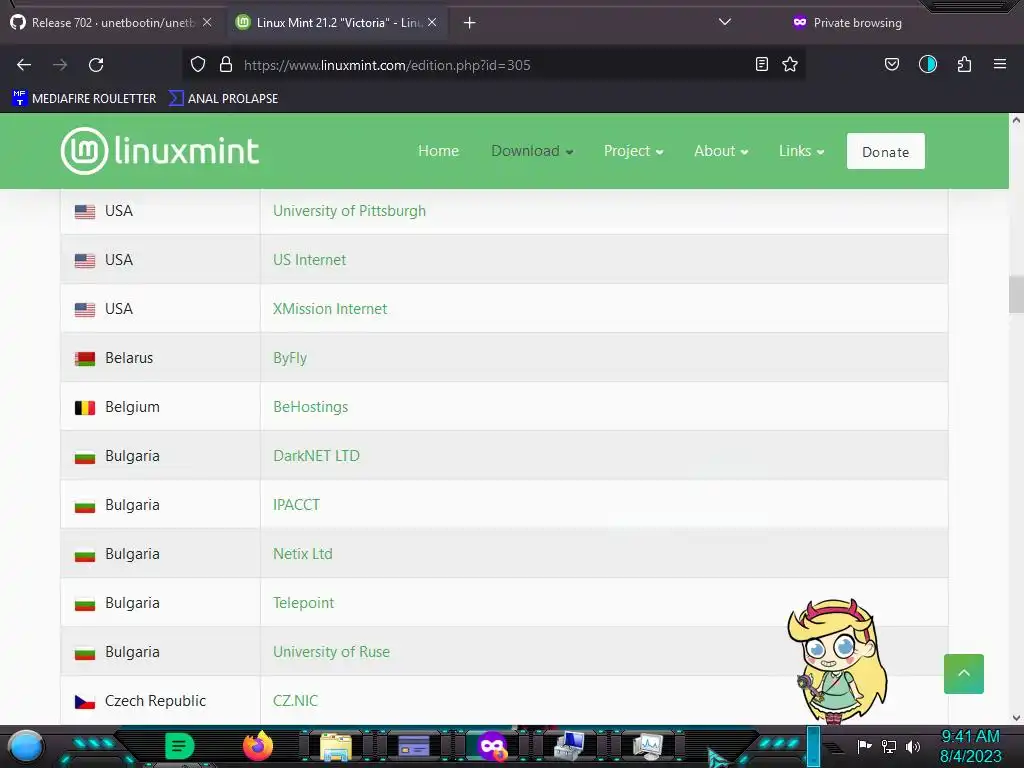Open the list all tabs dropdown

[724, 22]
